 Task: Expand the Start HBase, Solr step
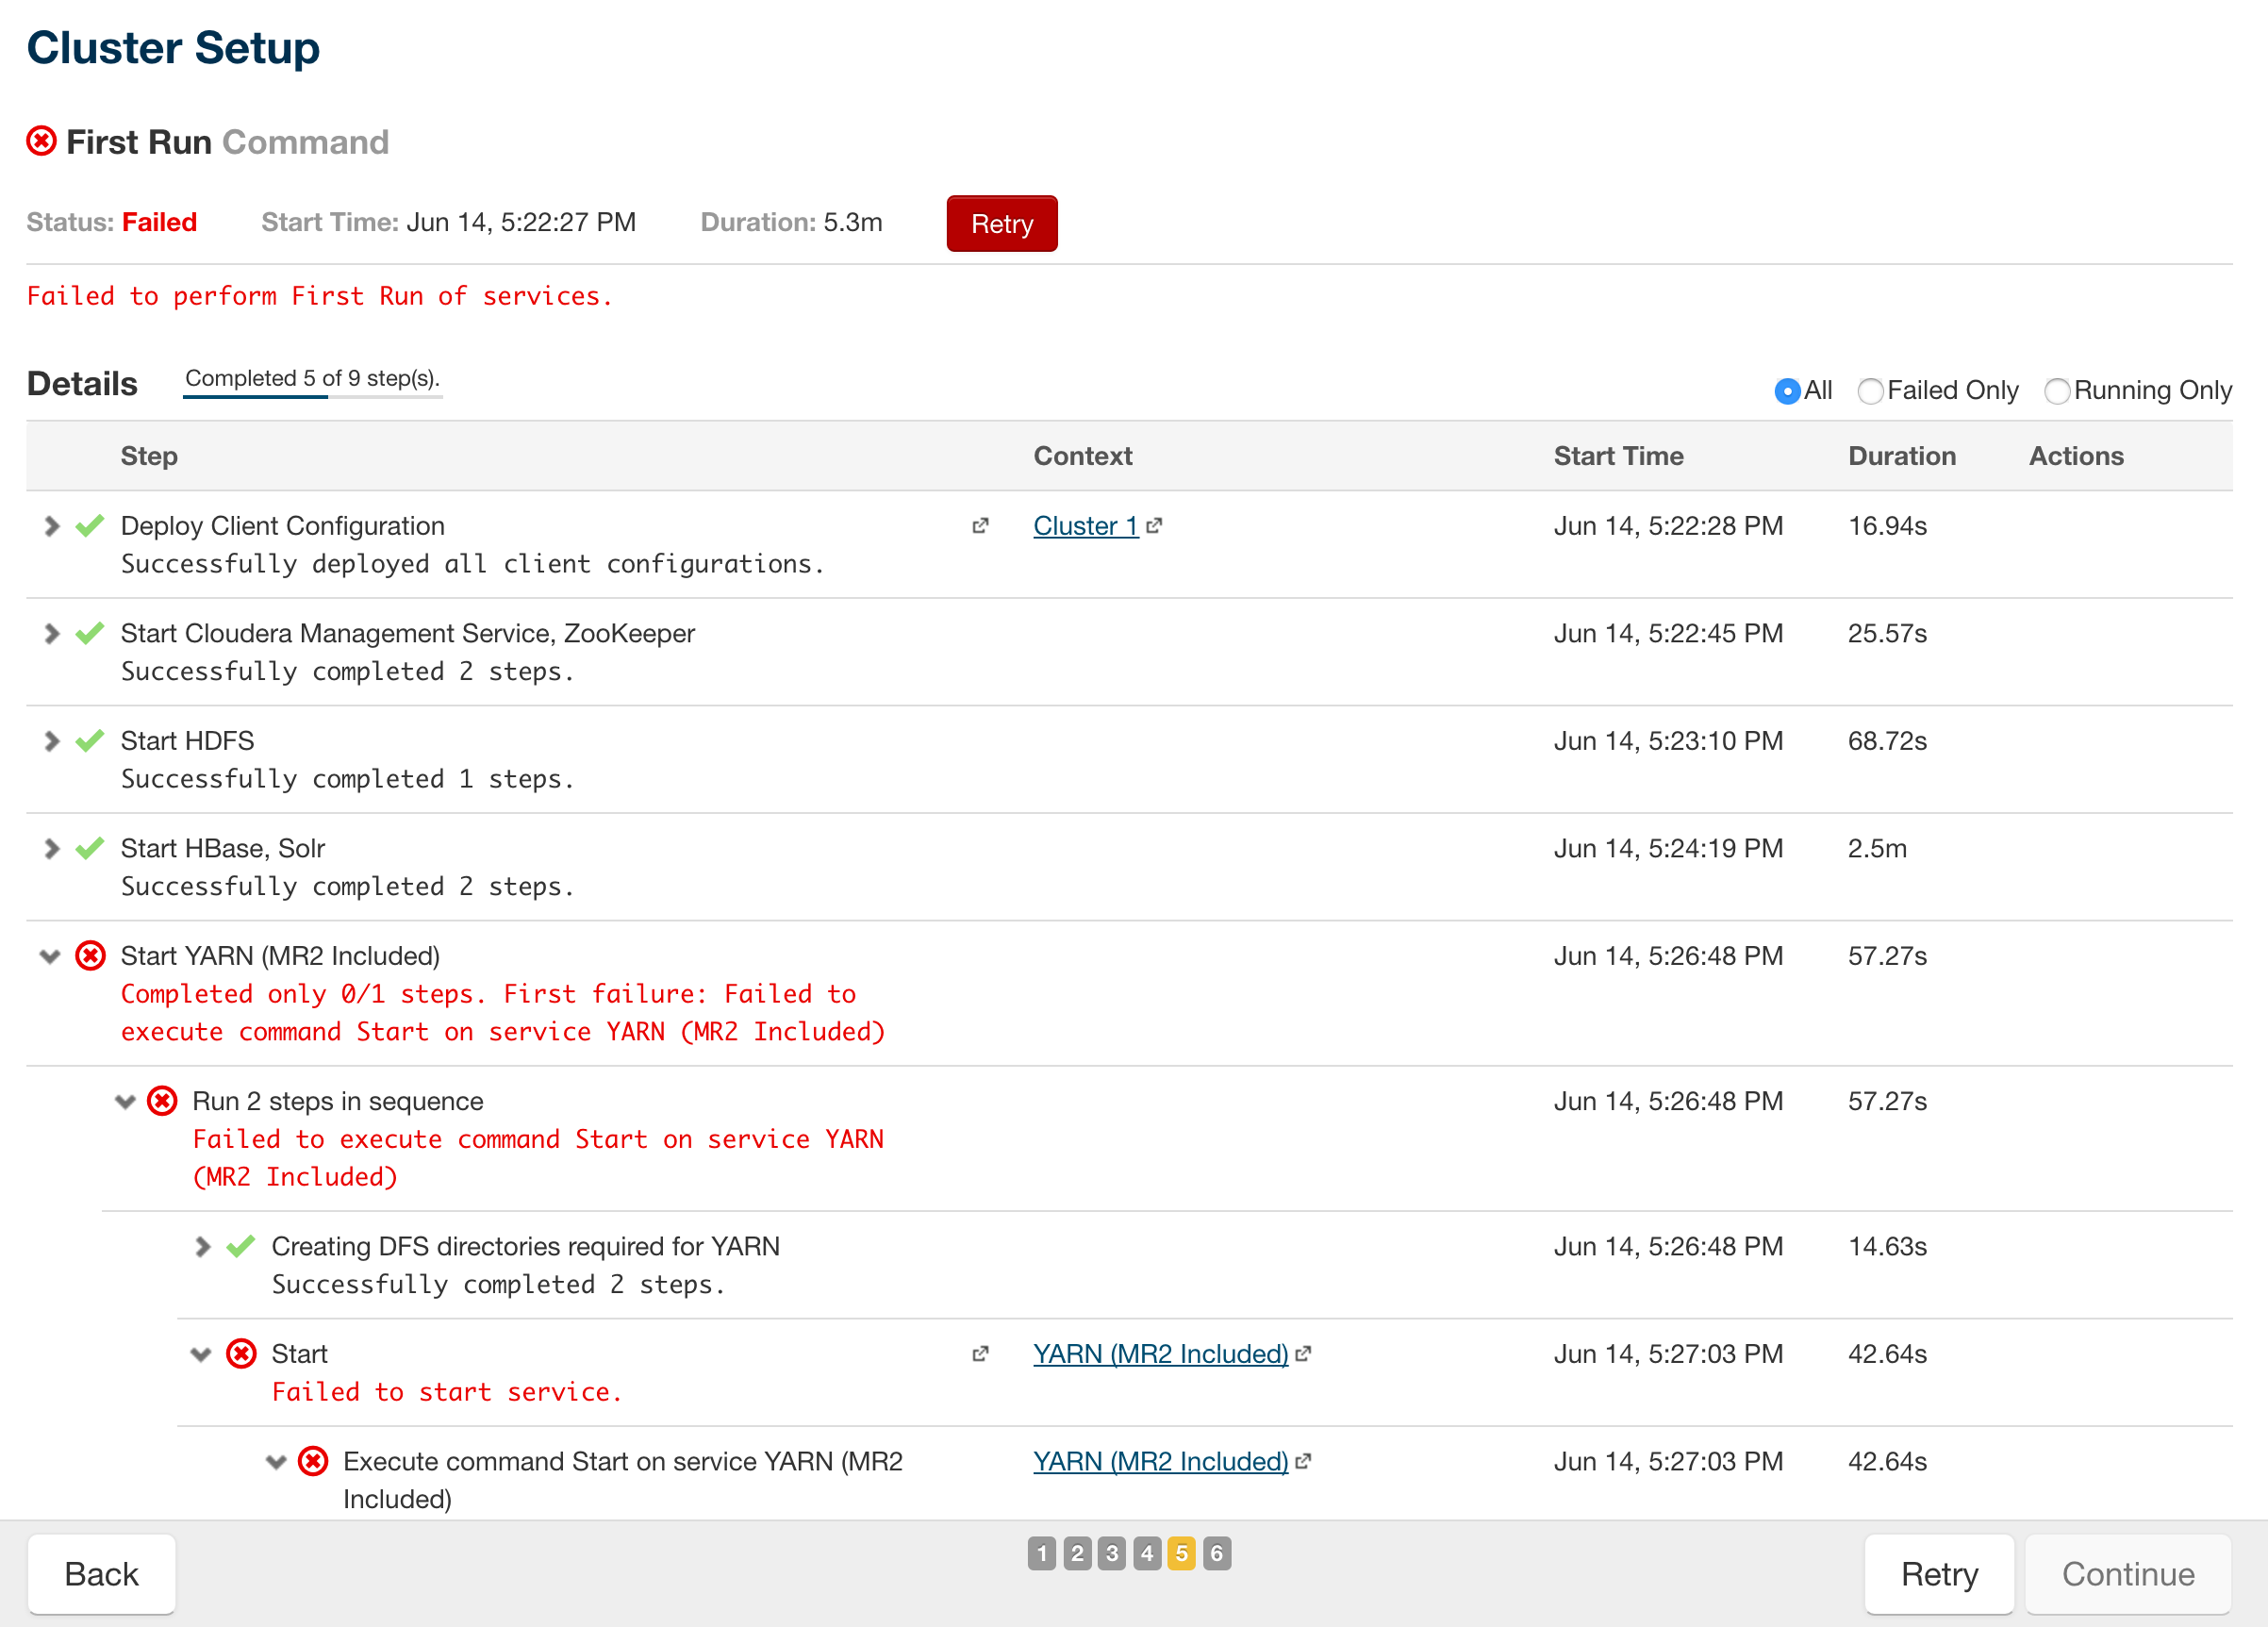52,848
